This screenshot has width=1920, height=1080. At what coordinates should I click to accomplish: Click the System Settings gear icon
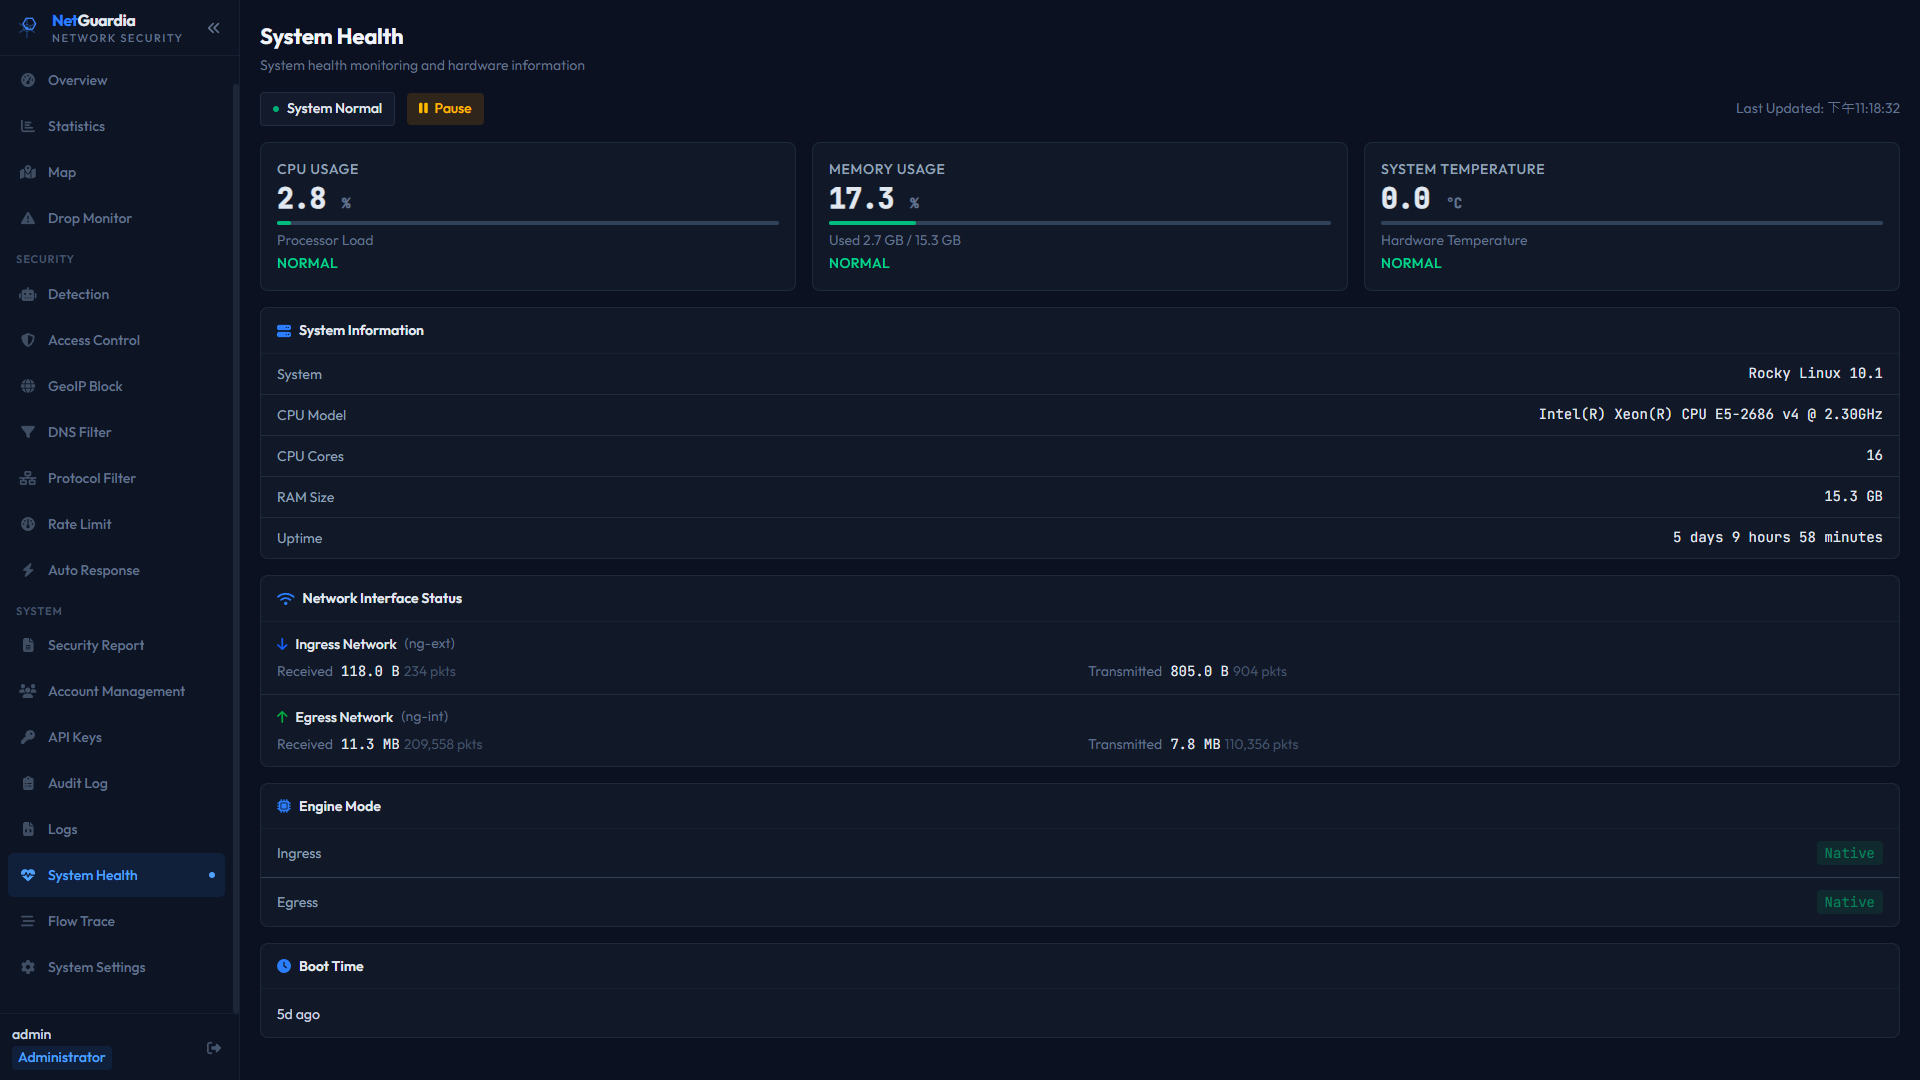(28, 967)
